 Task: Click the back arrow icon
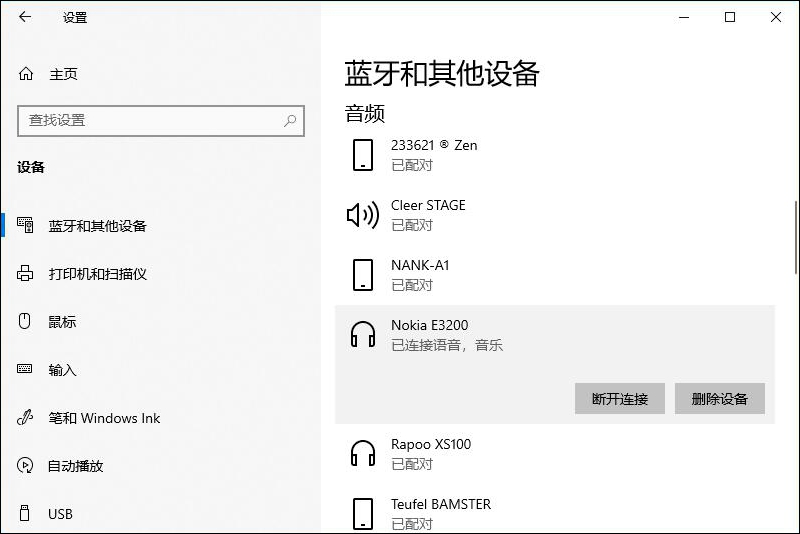pyautogui.click(x=24, y=17)
